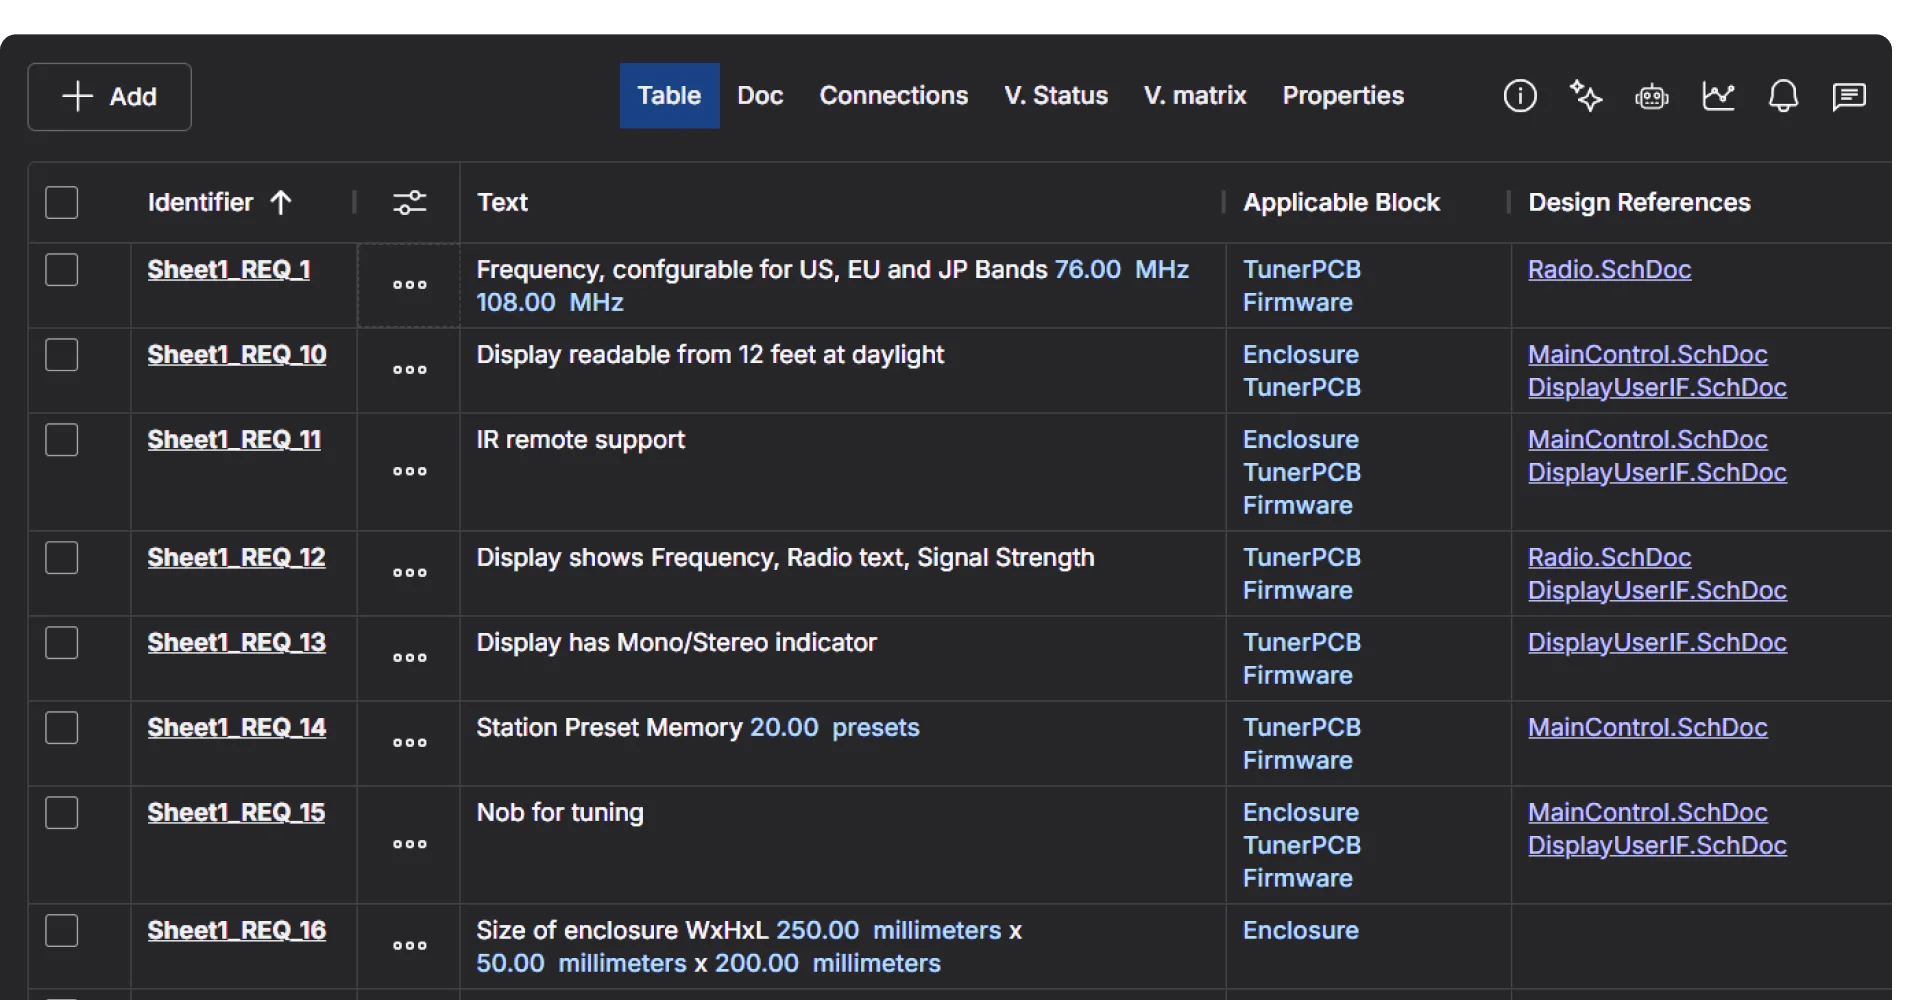This screenshot has height=1000, width=1920.
Task: Open three-dot menu for Sheet1_REQ_15
Action: click(x=409, y=844)
